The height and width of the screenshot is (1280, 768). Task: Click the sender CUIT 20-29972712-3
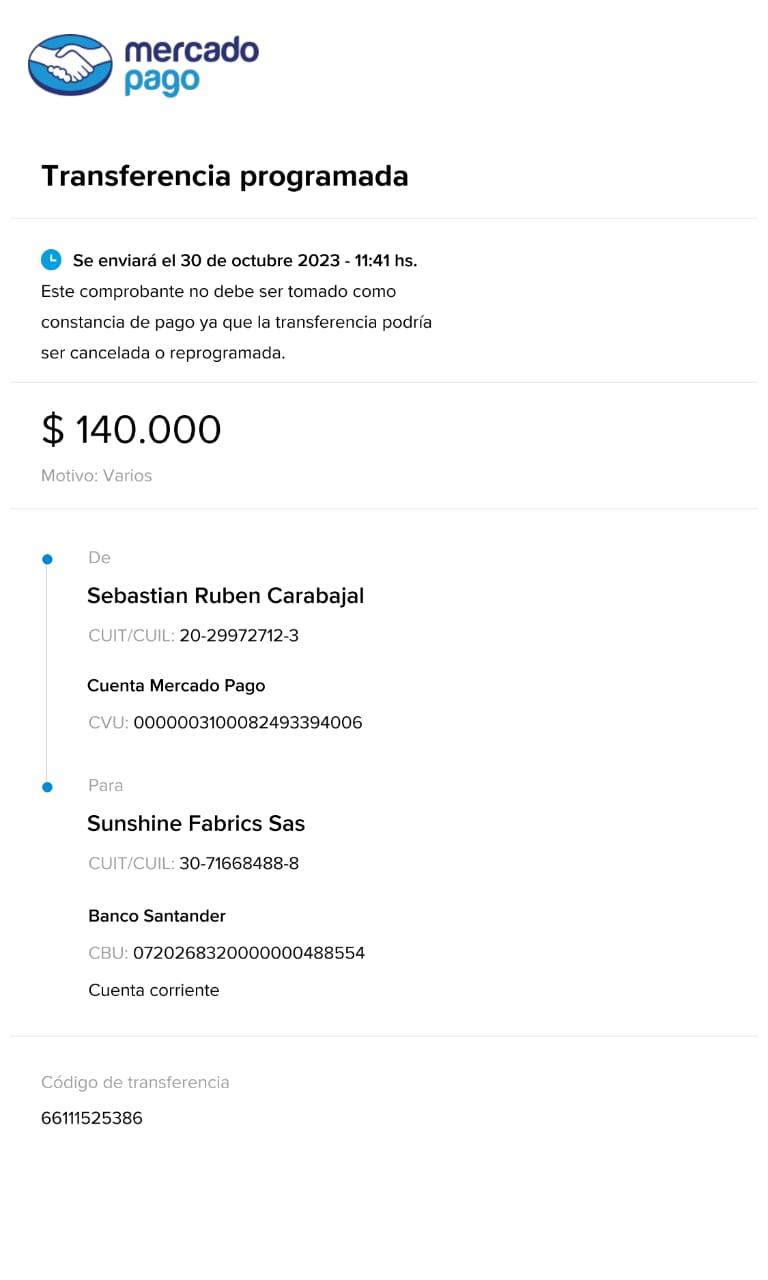[x=238, y=636]
